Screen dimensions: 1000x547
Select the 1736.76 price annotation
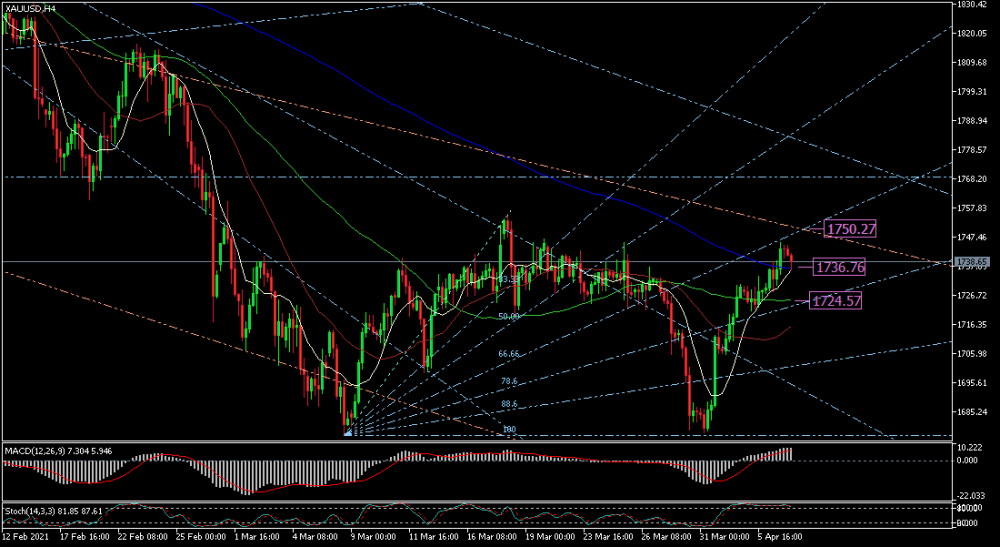[840, 267]
